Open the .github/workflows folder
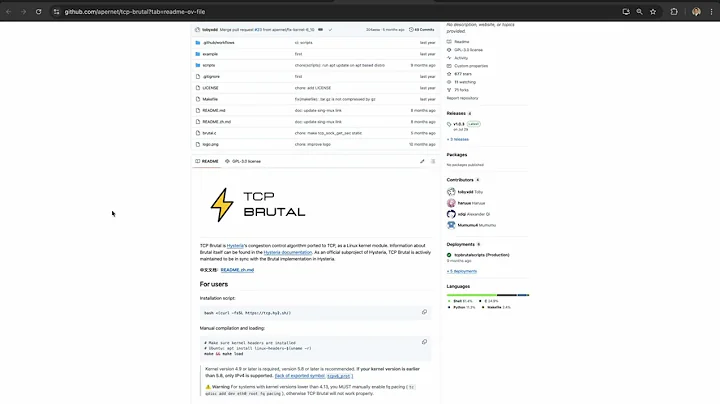720x404 pixels. [218, 42]
